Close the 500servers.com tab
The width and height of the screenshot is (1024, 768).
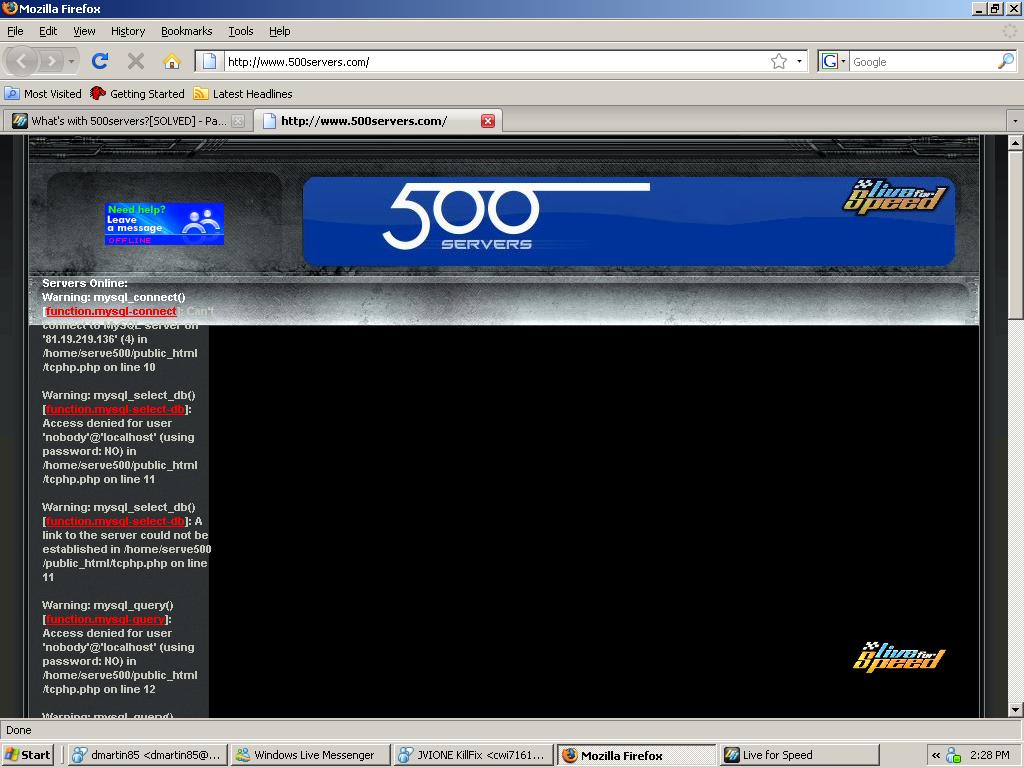pyautogui.click(x=488, y=121)
